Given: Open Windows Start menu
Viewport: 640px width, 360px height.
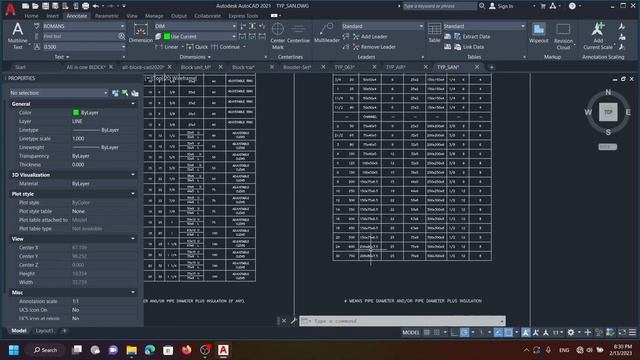Looking at the screenshot, I should [13, 350].
